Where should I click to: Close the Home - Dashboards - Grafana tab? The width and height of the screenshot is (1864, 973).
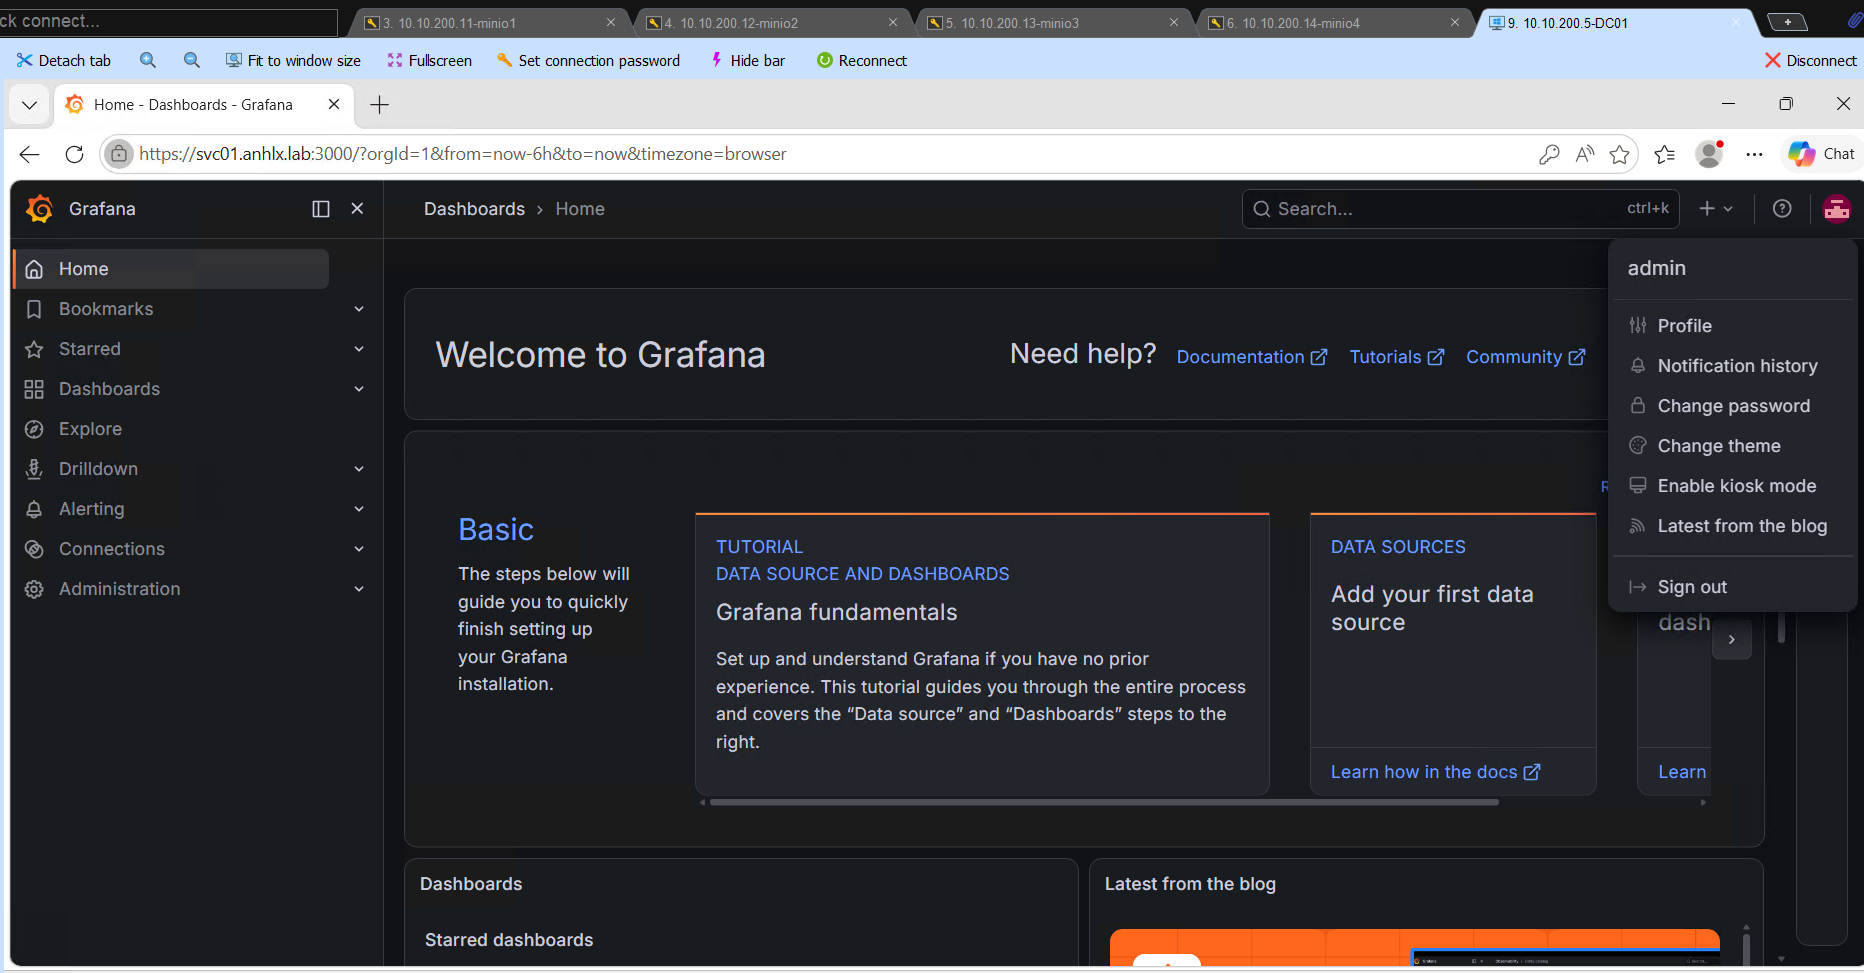point(334,104)
